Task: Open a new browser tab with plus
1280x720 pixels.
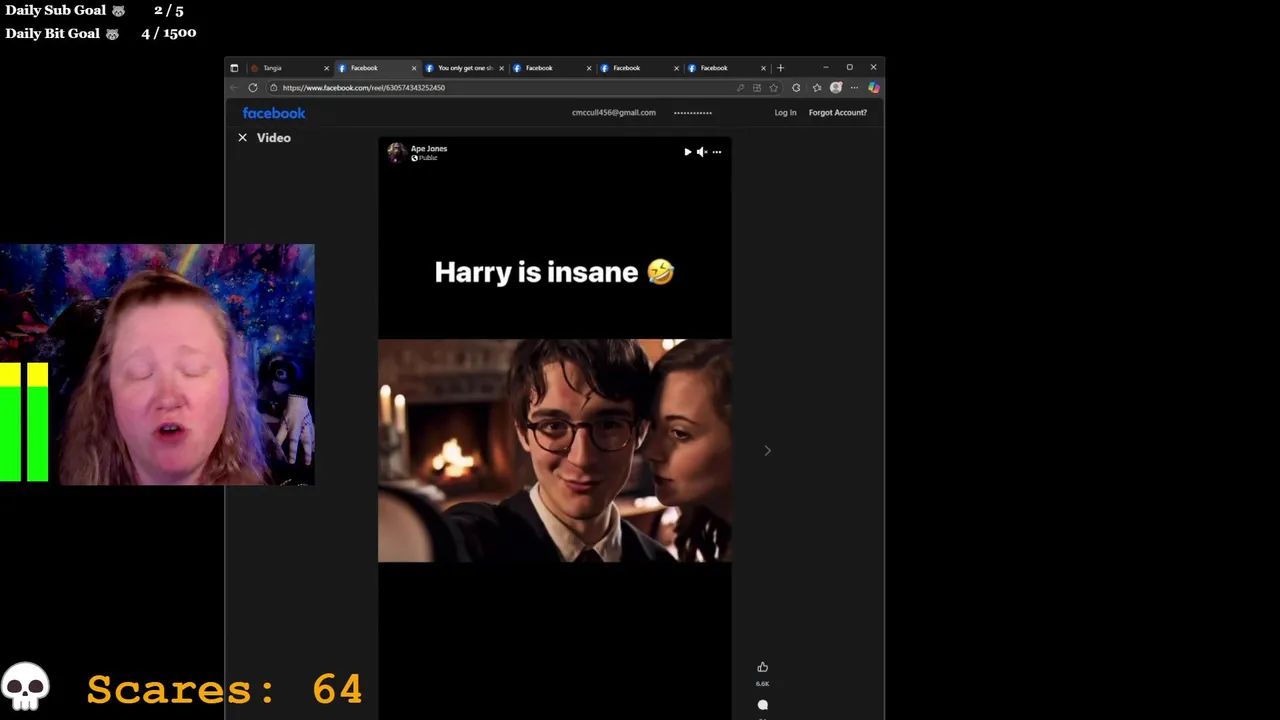Action: click(x=780, y=68)
